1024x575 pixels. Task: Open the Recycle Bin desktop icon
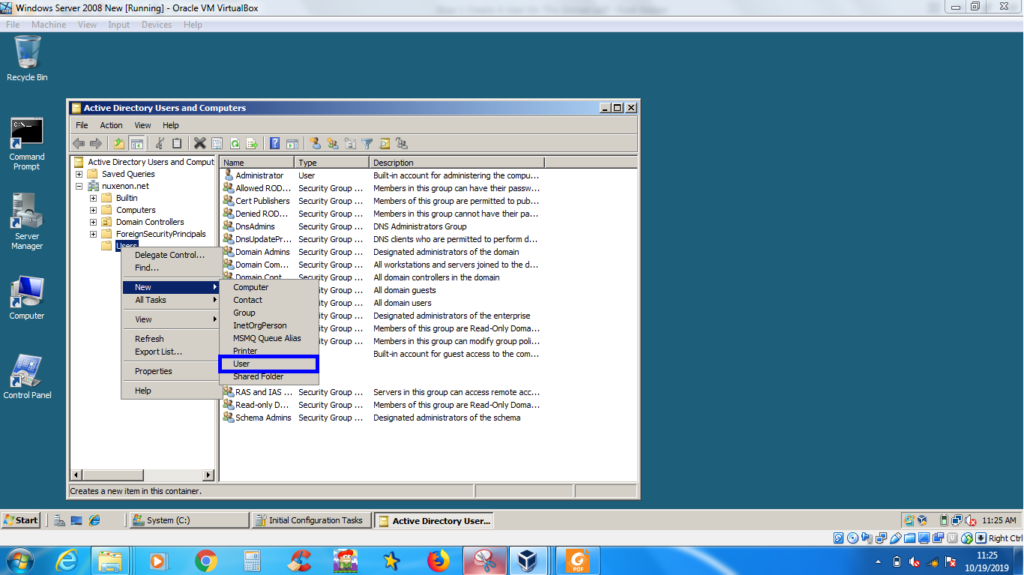(27, 59)
